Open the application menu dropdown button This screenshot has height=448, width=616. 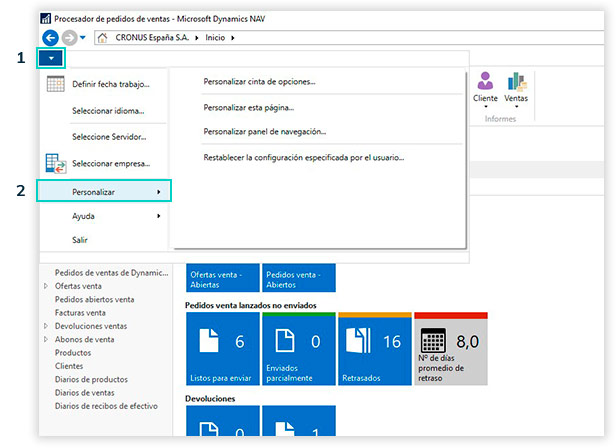coord(51,59)
